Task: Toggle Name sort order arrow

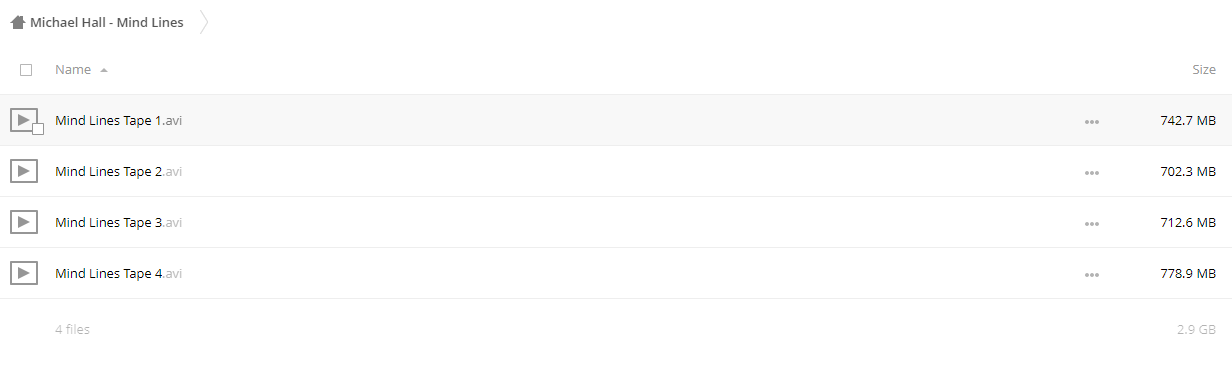Action: click(104, 70)
